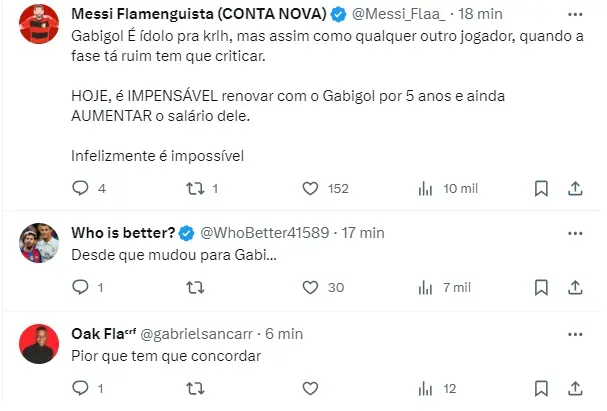Like the tweet with 152 likes
607x411 pixels.
[310, 188]
